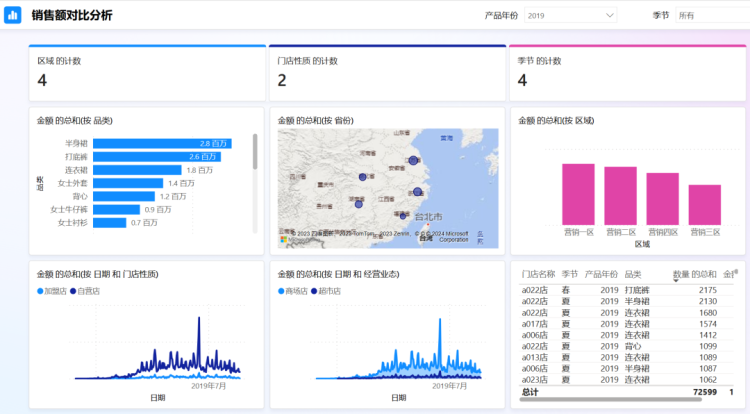Toggle 自营店 legend item in line chart
Viewport: 750px width, 414px height.
coord(87,291)
